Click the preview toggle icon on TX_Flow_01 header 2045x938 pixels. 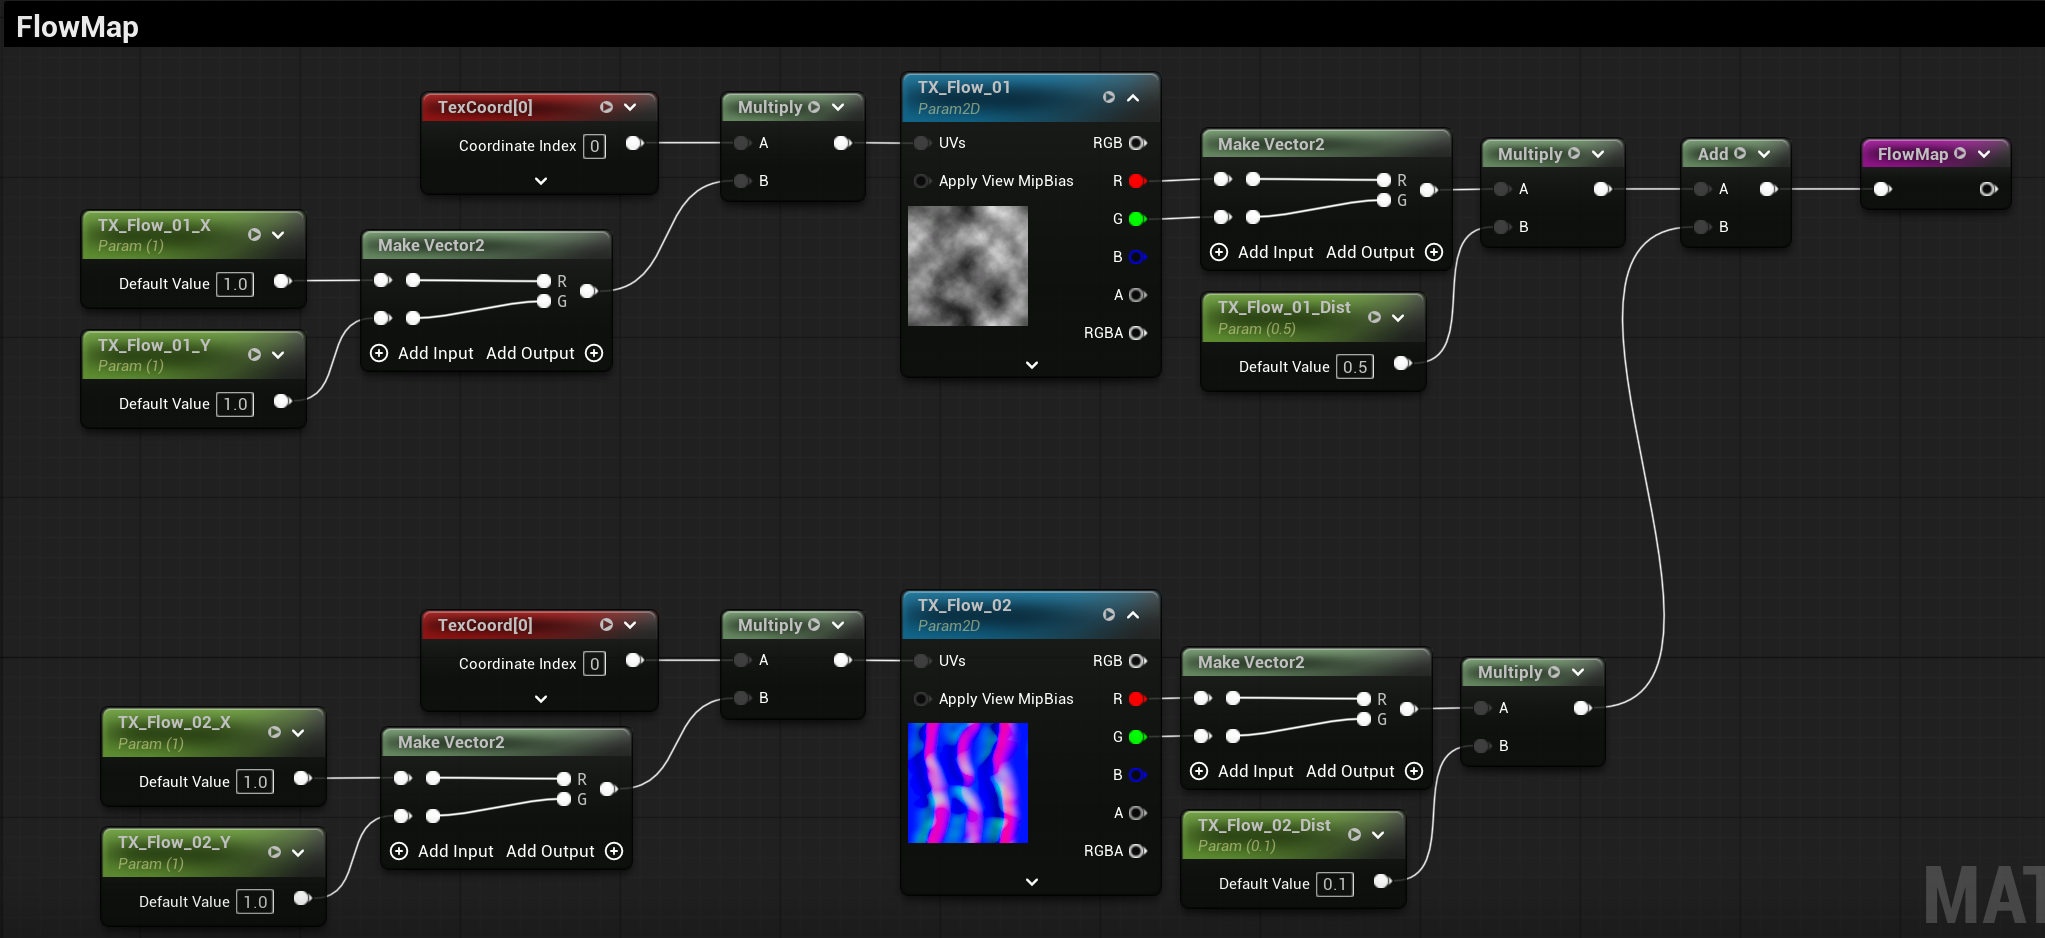(x=1109, y=97)
